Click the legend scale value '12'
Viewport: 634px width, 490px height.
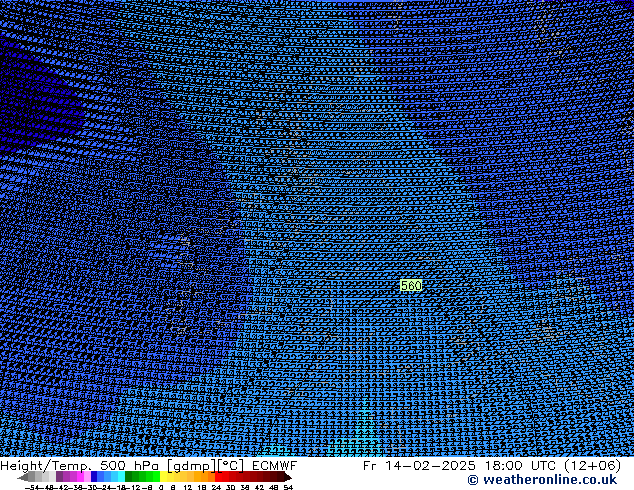point(187,487)
